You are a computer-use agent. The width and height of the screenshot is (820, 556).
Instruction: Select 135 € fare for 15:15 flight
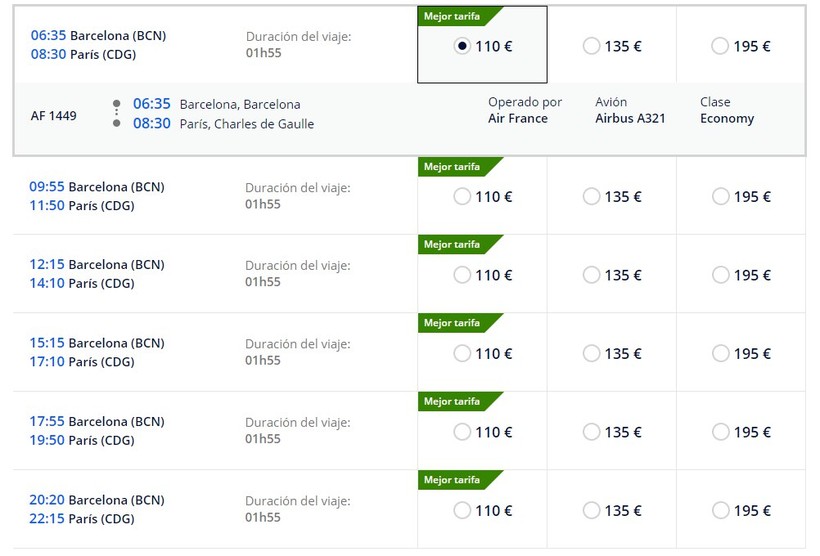coord(591,353)
